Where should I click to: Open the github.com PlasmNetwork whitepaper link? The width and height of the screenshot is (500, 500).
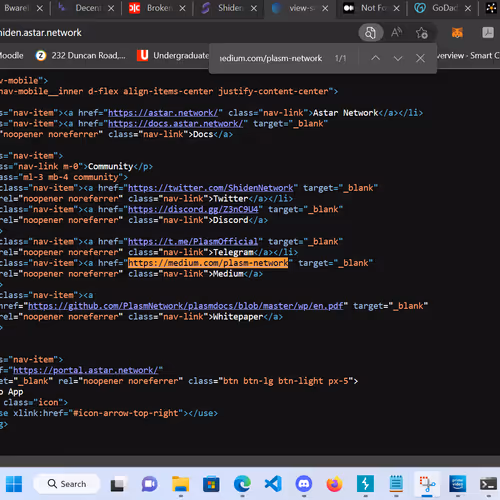186,306
